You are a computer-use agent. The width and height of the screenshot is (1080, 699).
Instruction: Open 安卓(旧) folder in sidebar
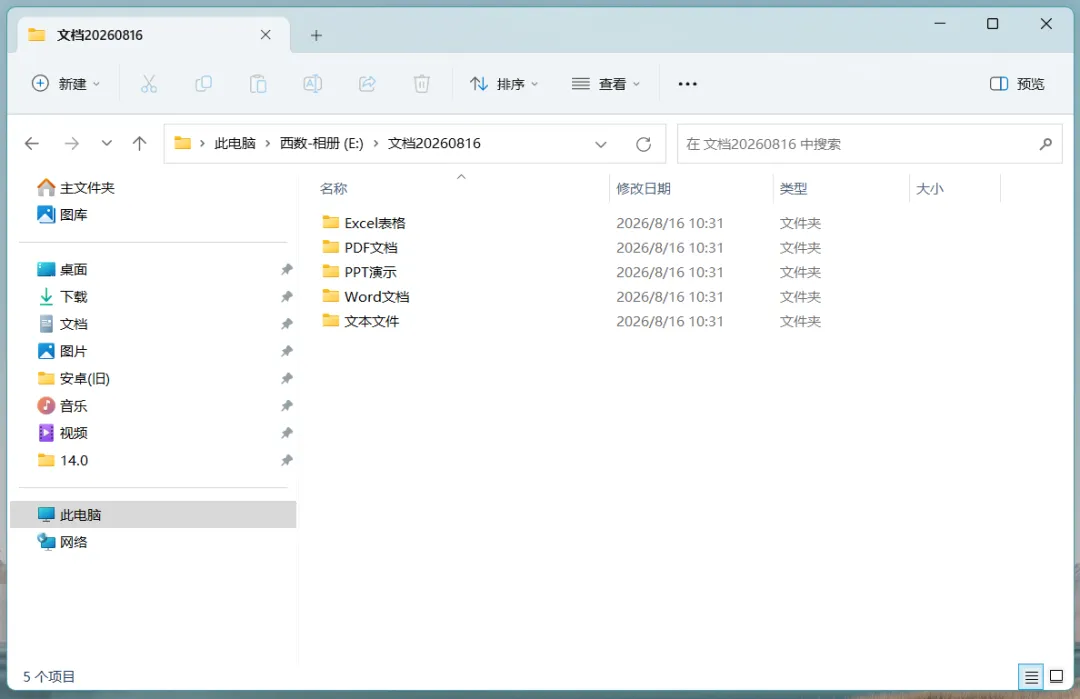(x=74, y=379)
